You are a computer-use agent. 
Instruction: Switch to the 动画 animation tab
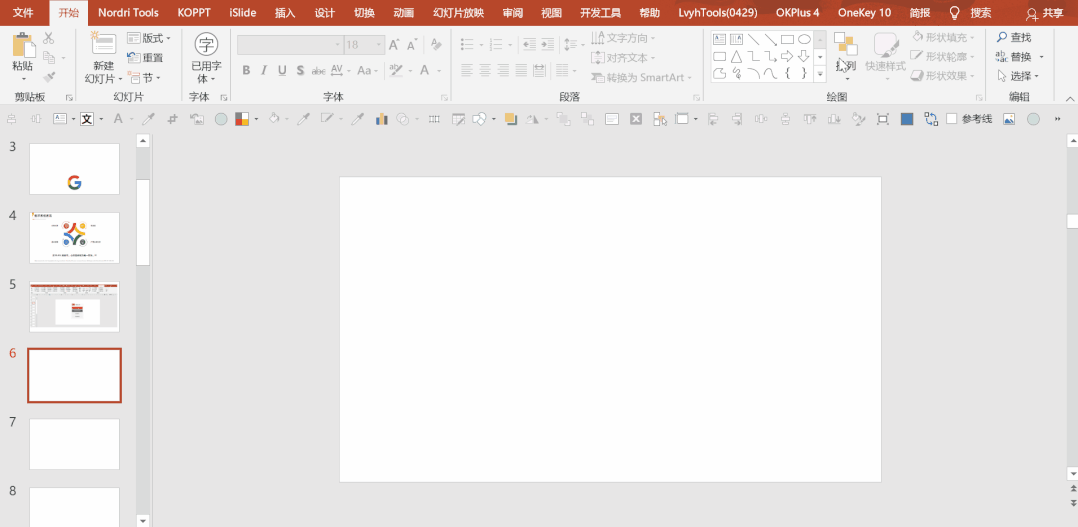click(x=404, y=12)
